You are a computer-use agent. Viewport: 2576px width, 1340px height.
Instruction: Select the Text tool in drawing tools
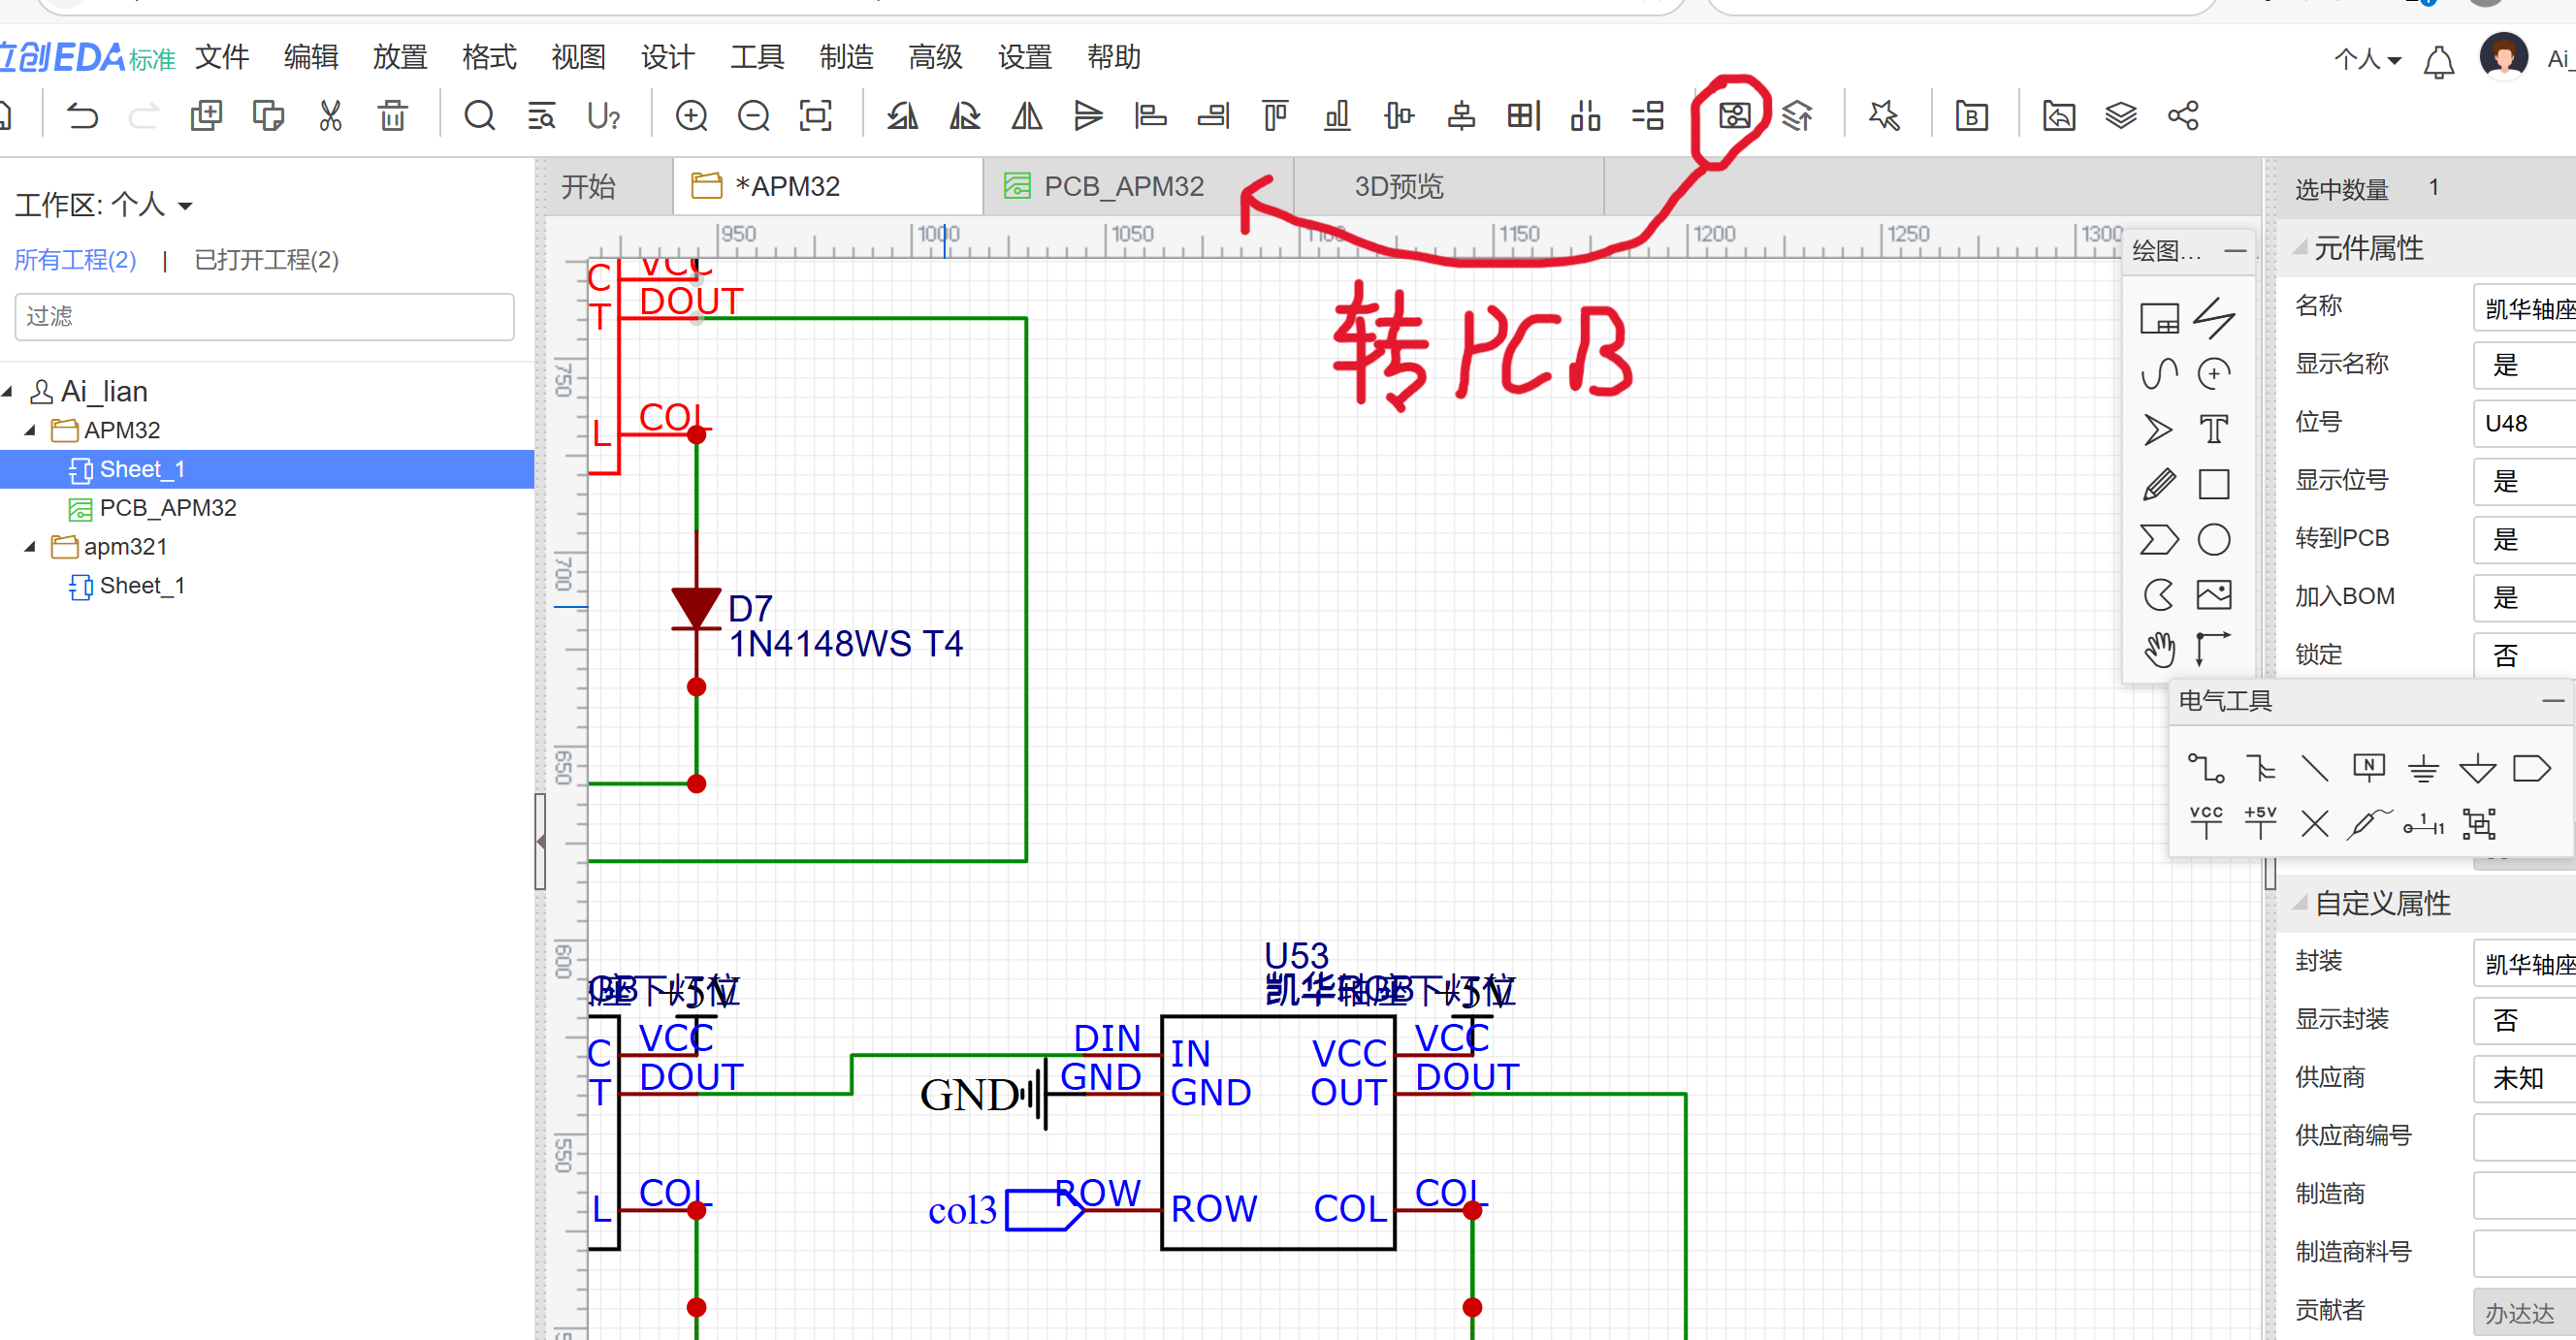click(x=2213, y=429)
